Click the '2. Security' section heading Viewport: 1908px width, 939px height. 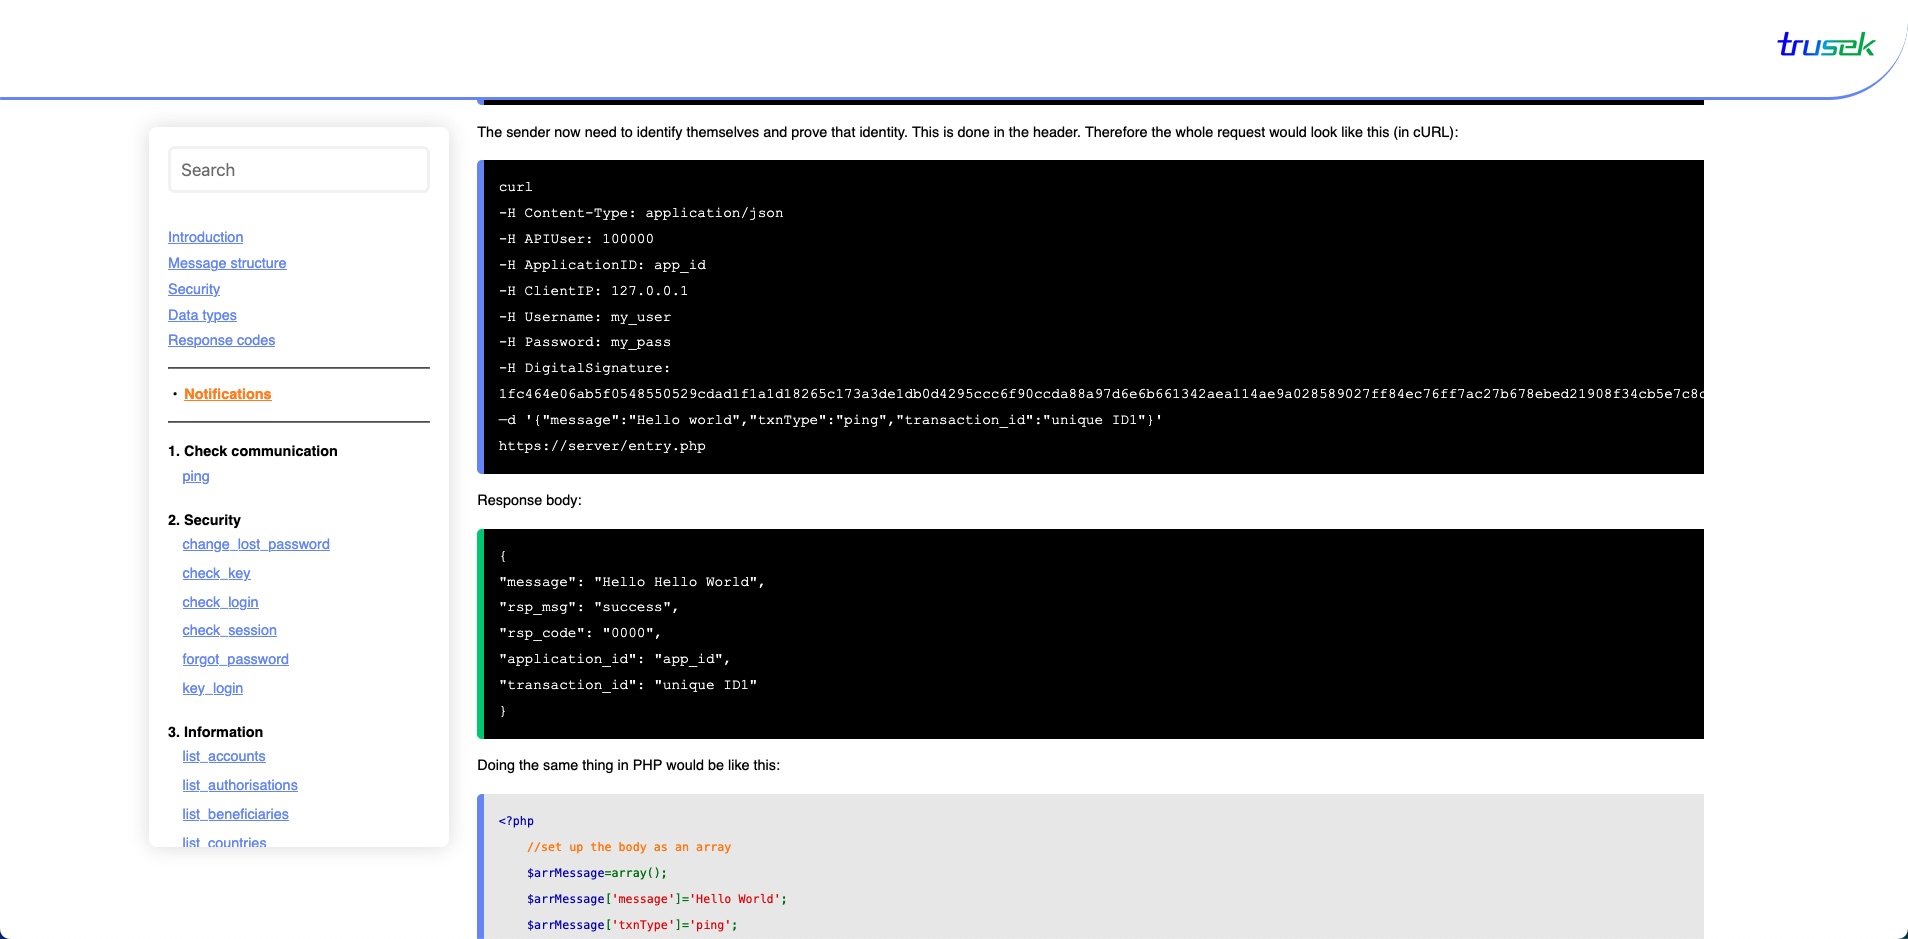[x=204, y=520]
